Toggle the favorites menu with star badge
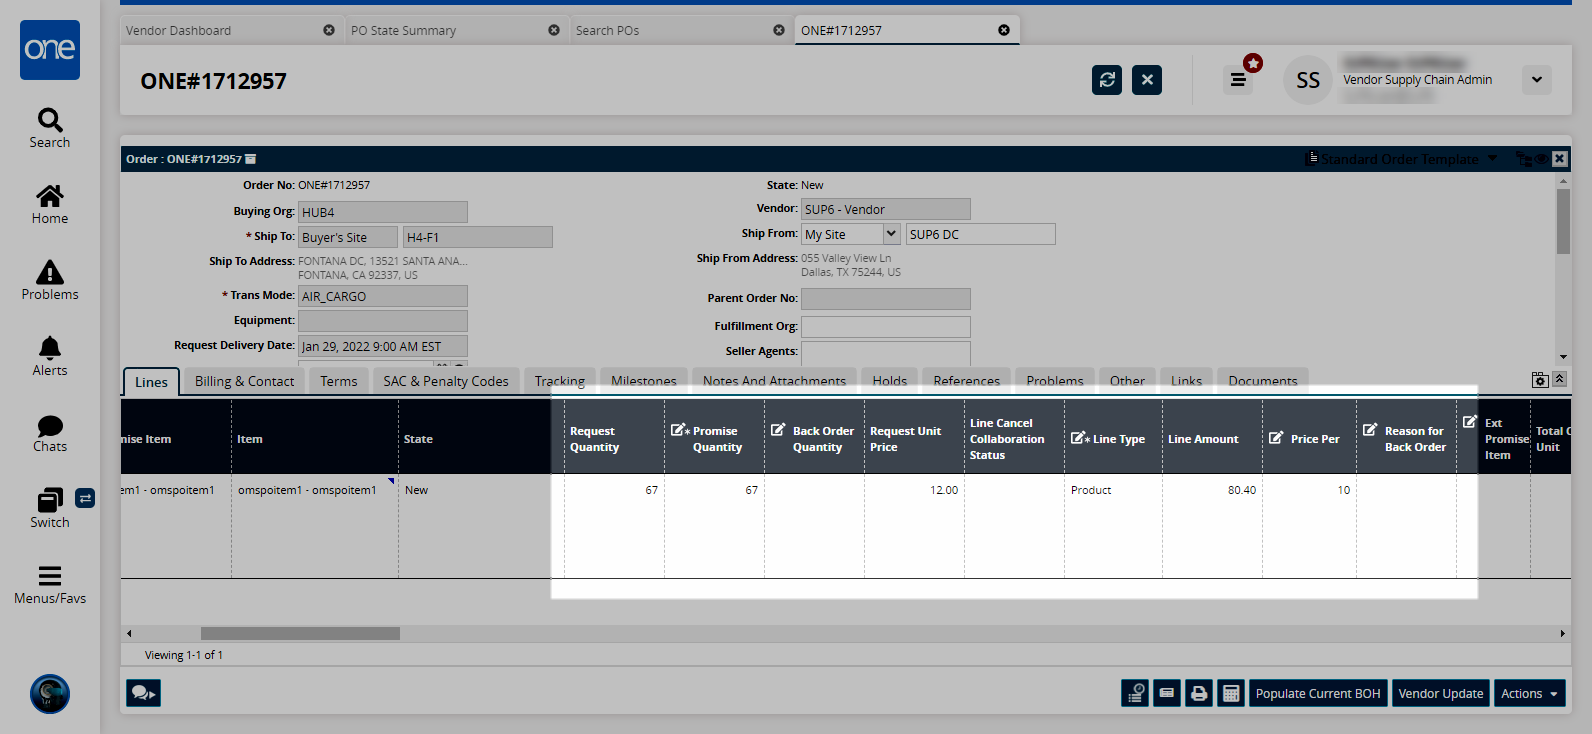Viewport: 1592px width, 734px height. coord(1238,80)
